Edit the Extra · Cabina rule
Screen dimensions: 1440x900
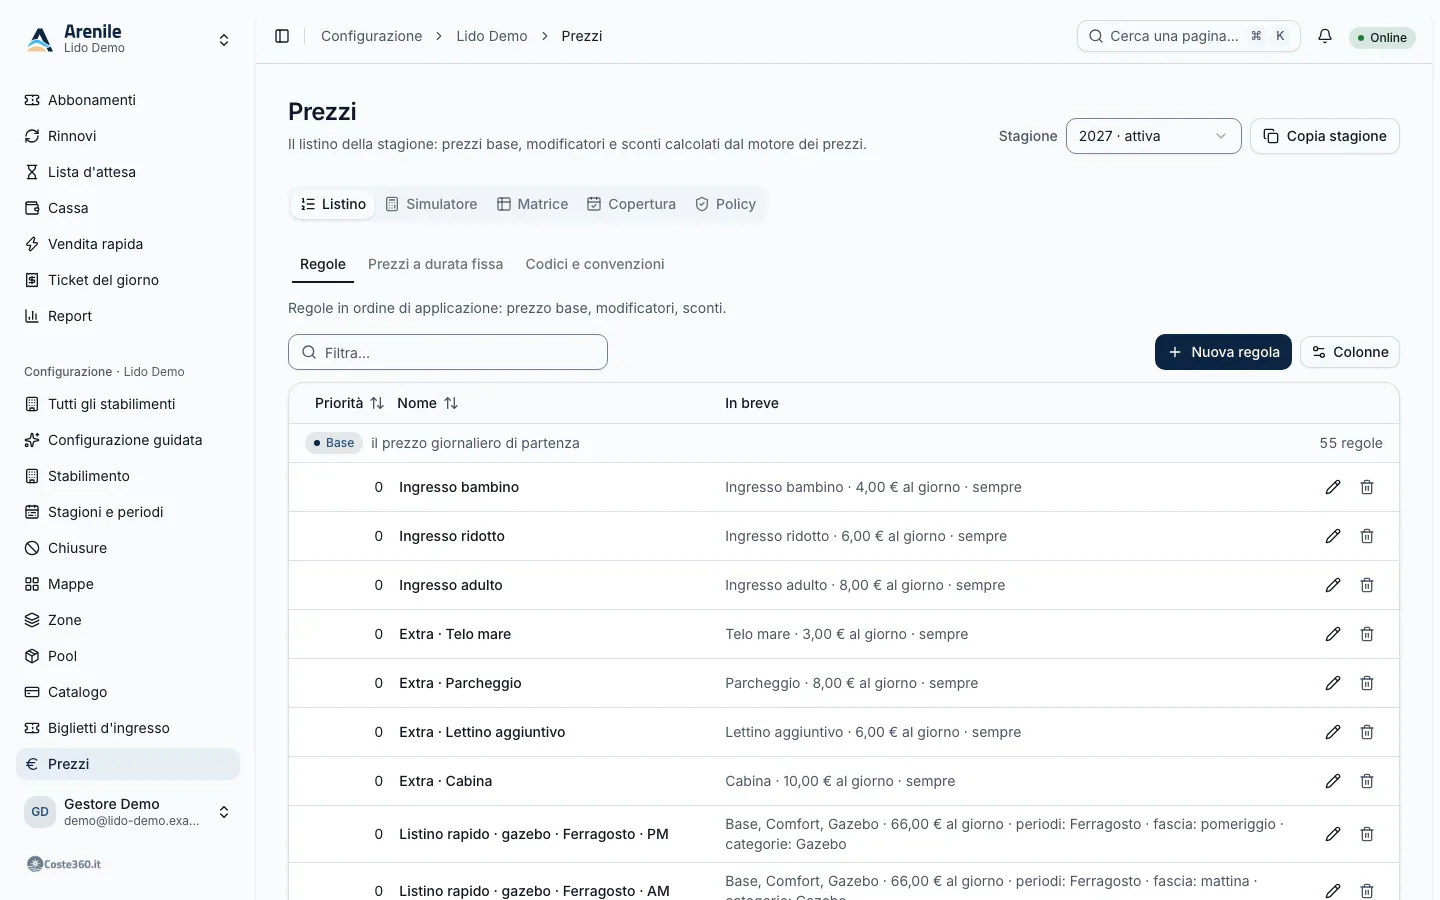[x=1333, y=781]
